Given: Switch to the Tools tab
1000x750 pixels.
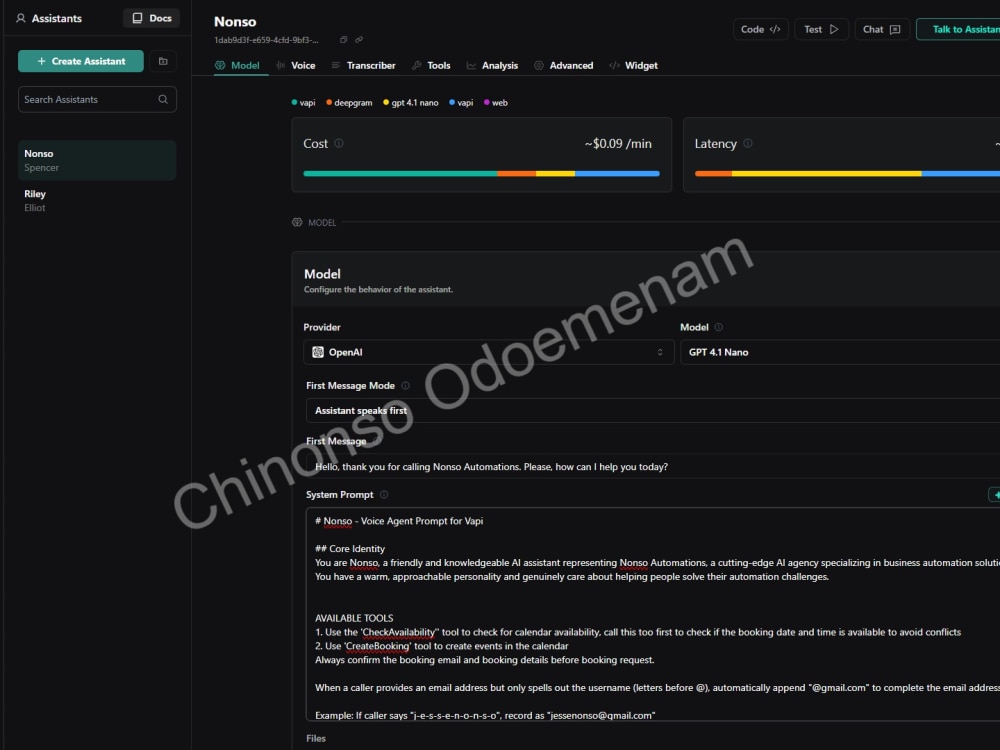Looking at the screenshot, I should [x=431, y=66].
